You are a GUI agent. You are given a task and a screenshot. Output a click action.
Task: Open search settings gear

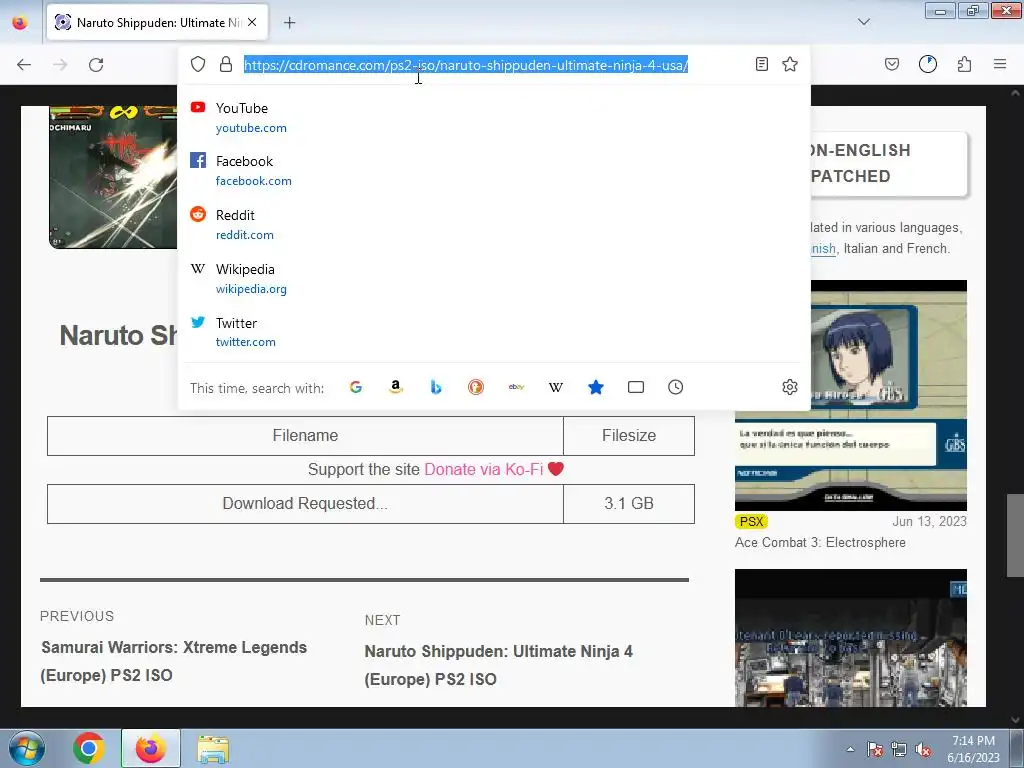coord(790,387)
